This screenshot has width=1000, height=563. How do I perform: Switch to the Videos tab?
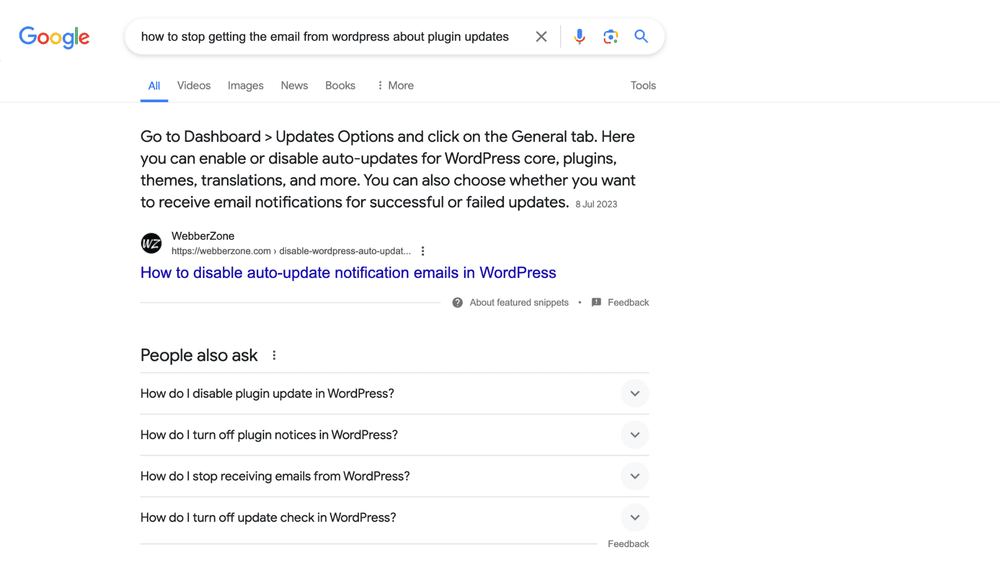tap(194, 85)
